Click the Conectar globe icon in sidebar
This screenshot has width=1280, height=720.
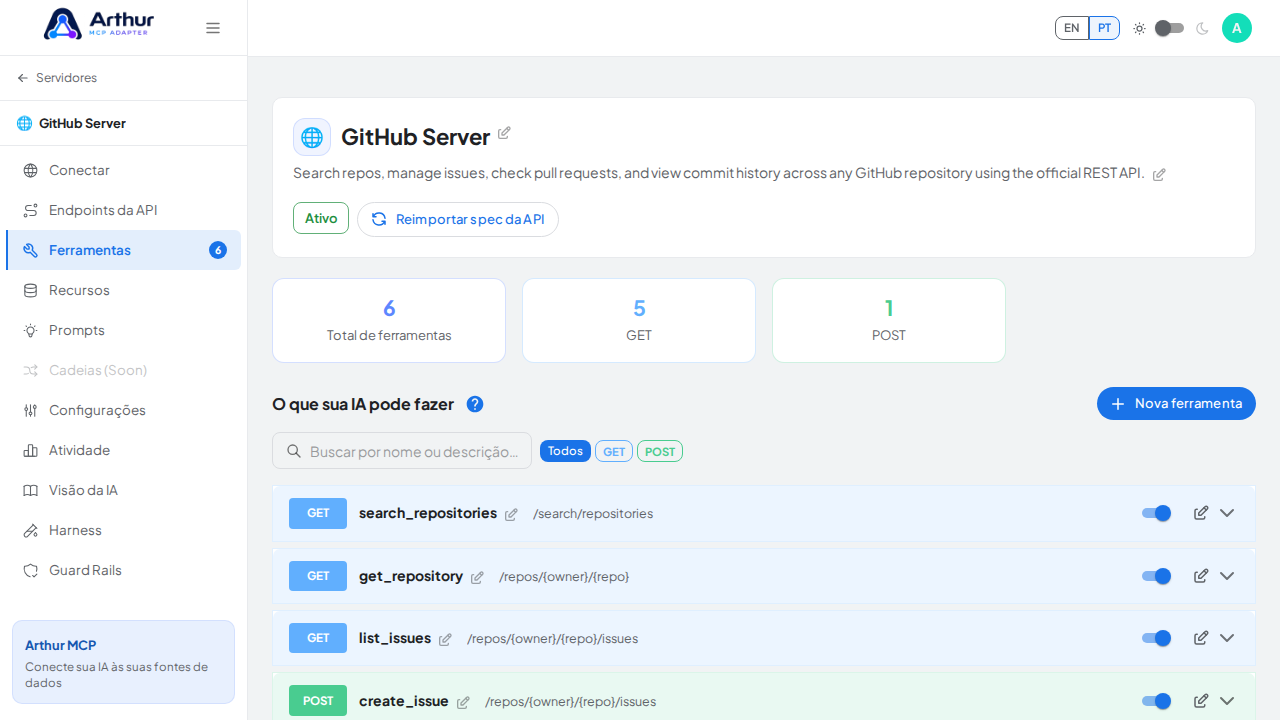[31, 170]
